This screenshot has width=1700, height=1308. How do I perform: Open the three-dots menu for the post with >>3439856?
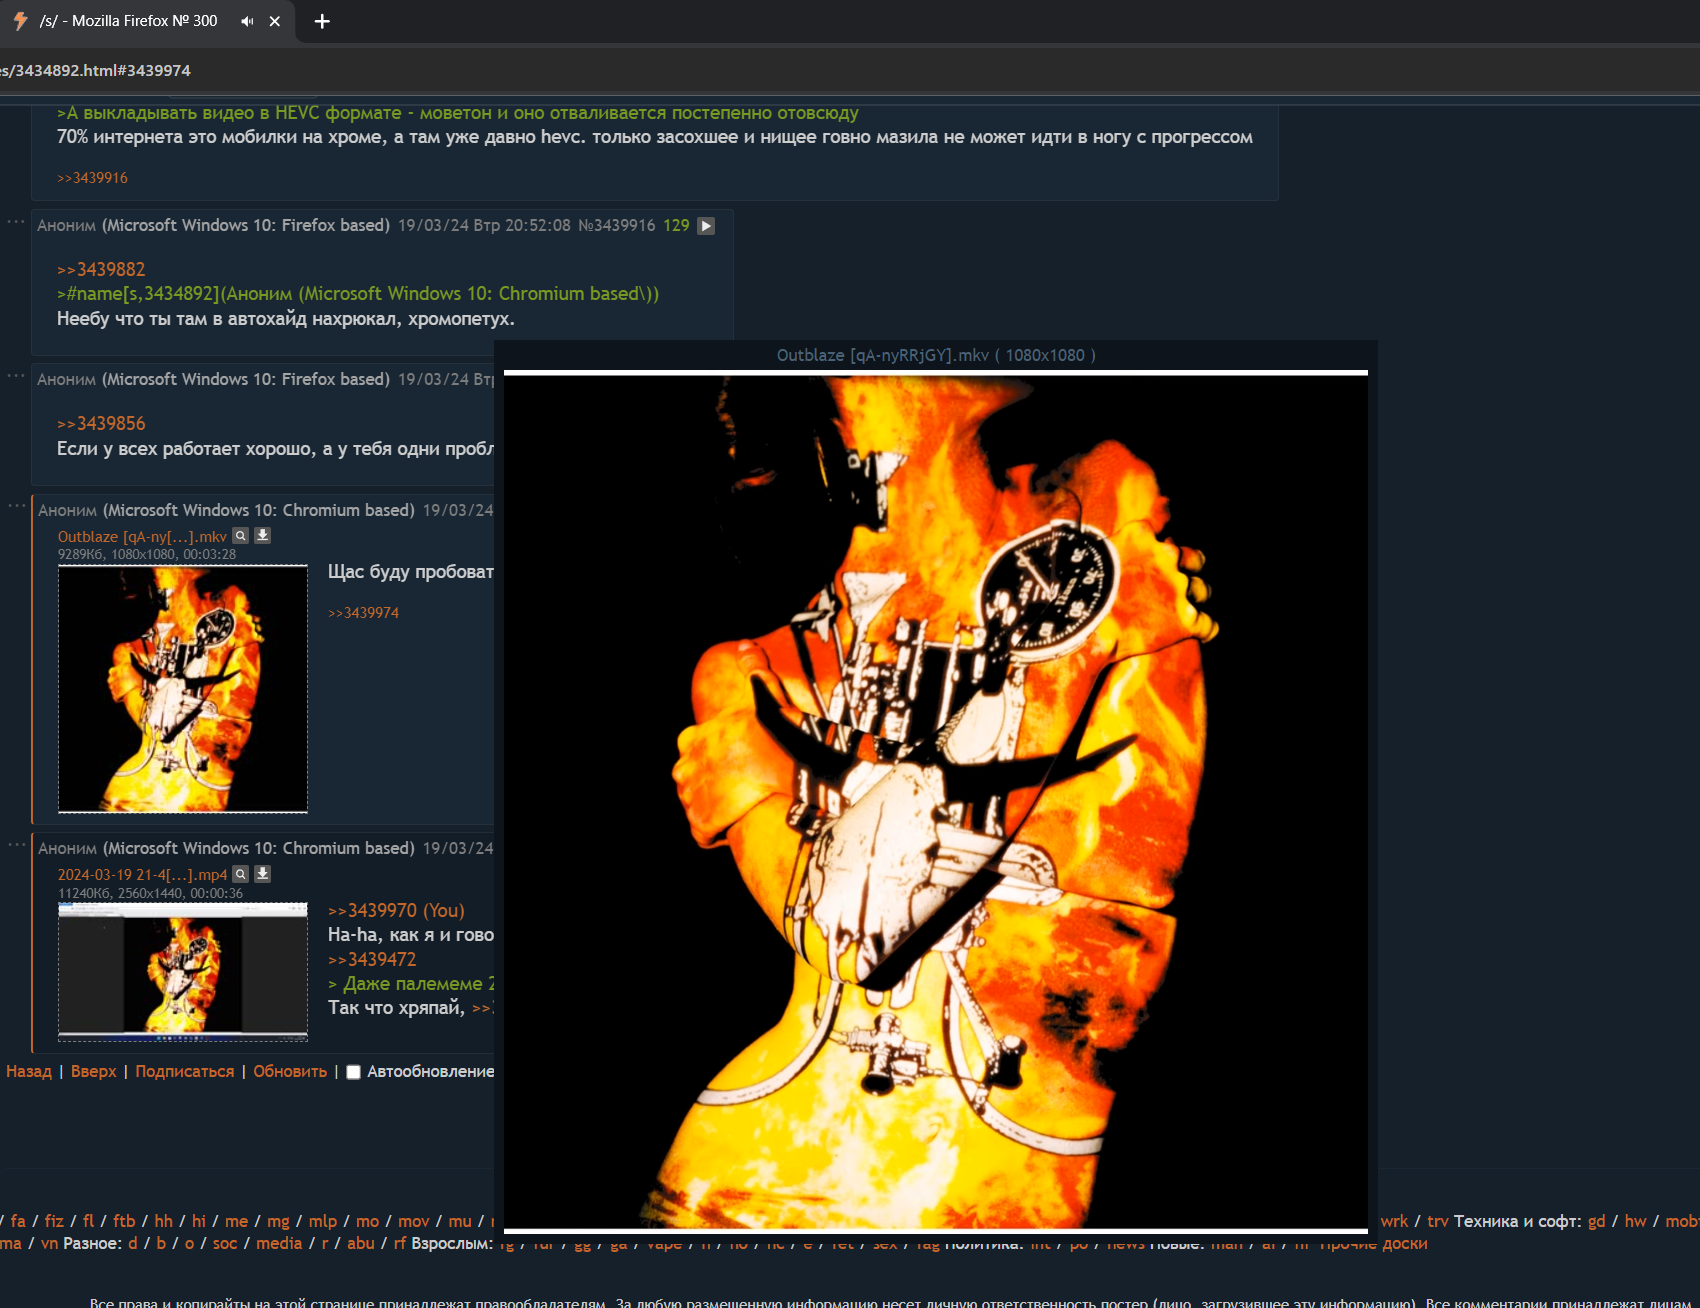(x=16, y=376)
